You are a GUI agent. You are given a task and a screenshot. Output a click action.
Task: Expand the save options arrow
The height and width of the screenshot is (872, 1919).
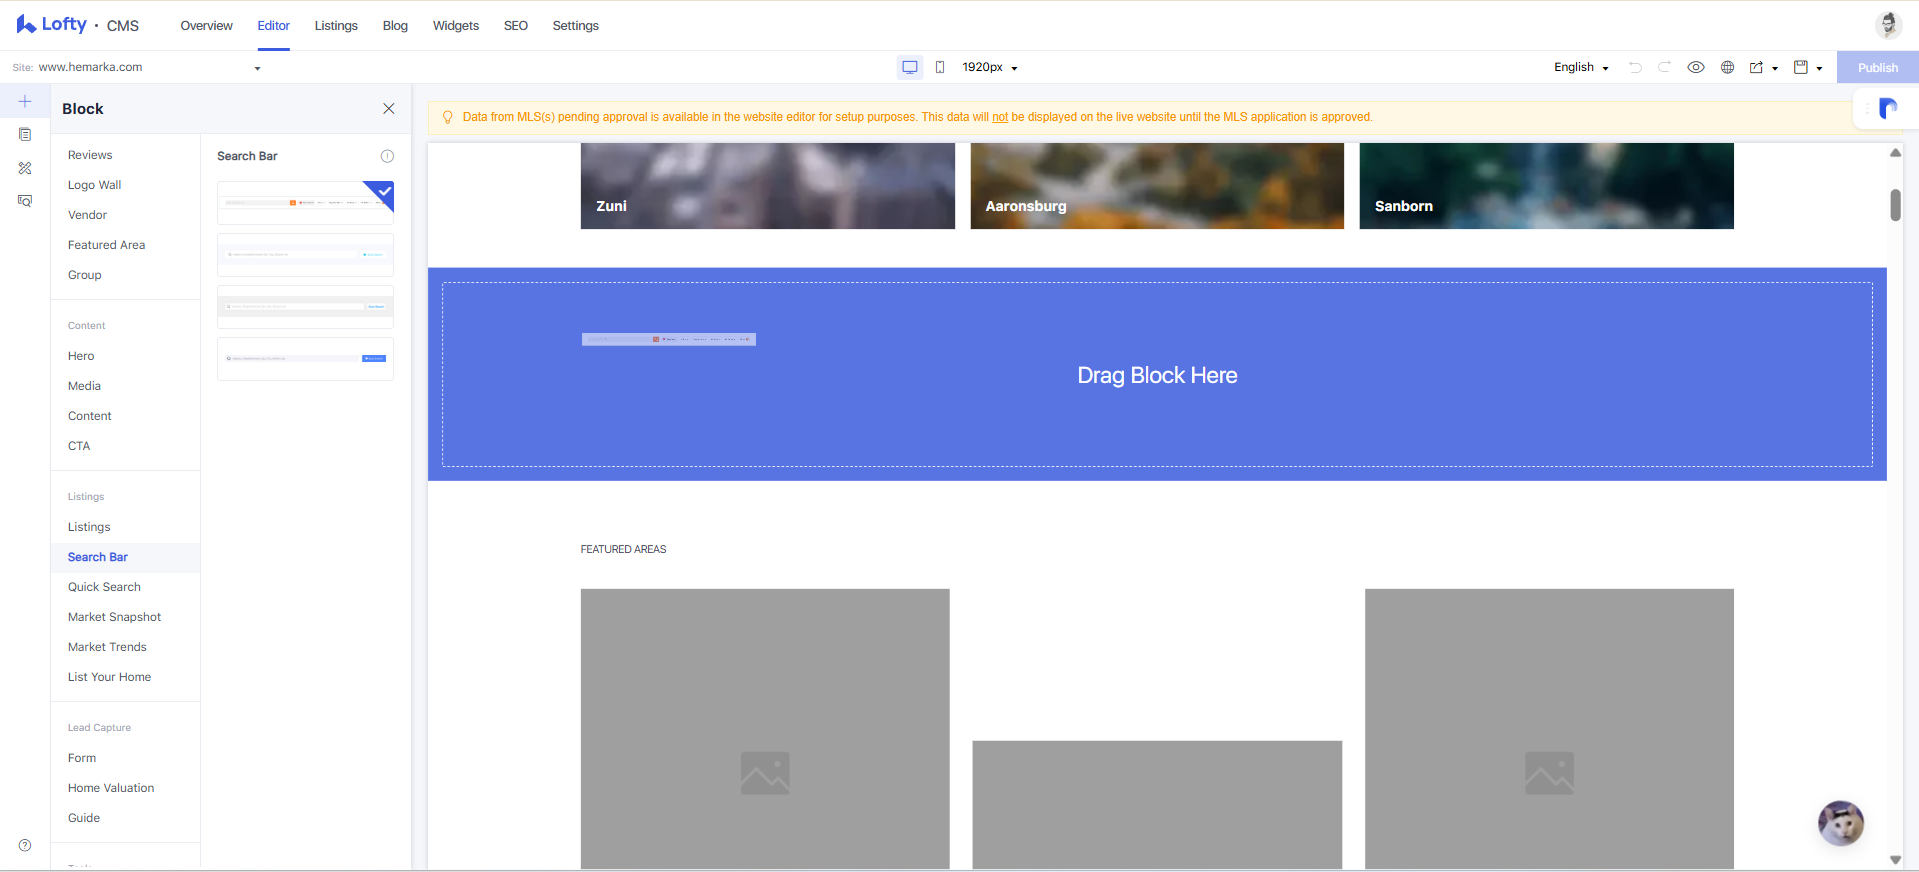tap(1819, 68)
